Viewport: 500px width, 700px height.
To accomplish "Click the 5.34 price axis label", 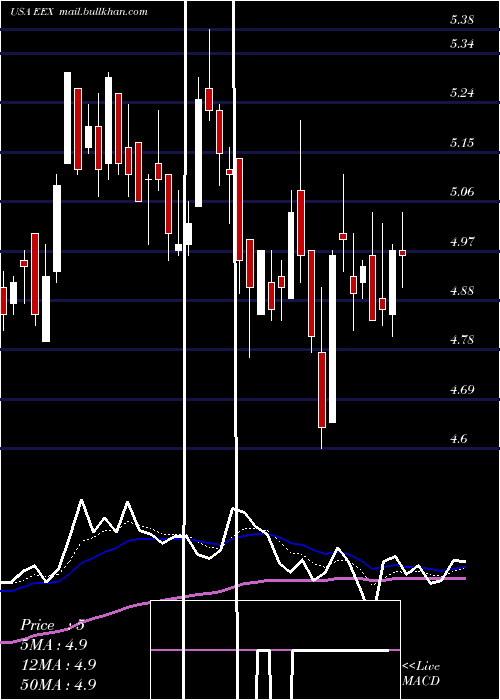I will point(461,44).
